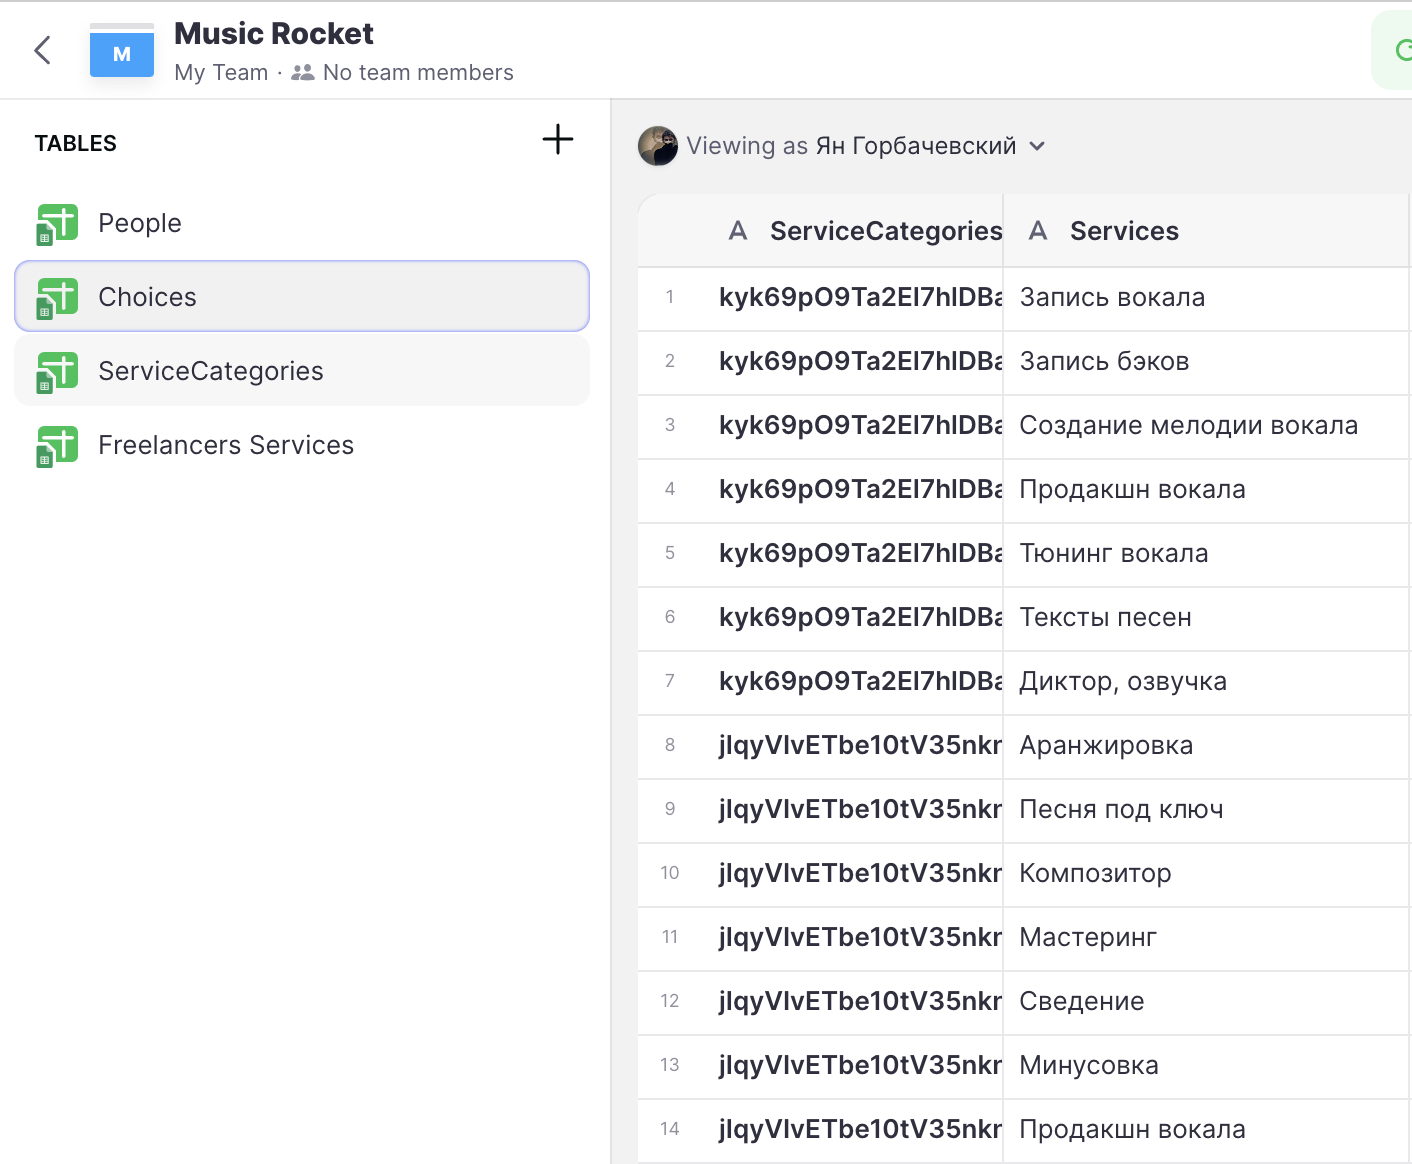Click row number 13

(x=670, y=1066)
